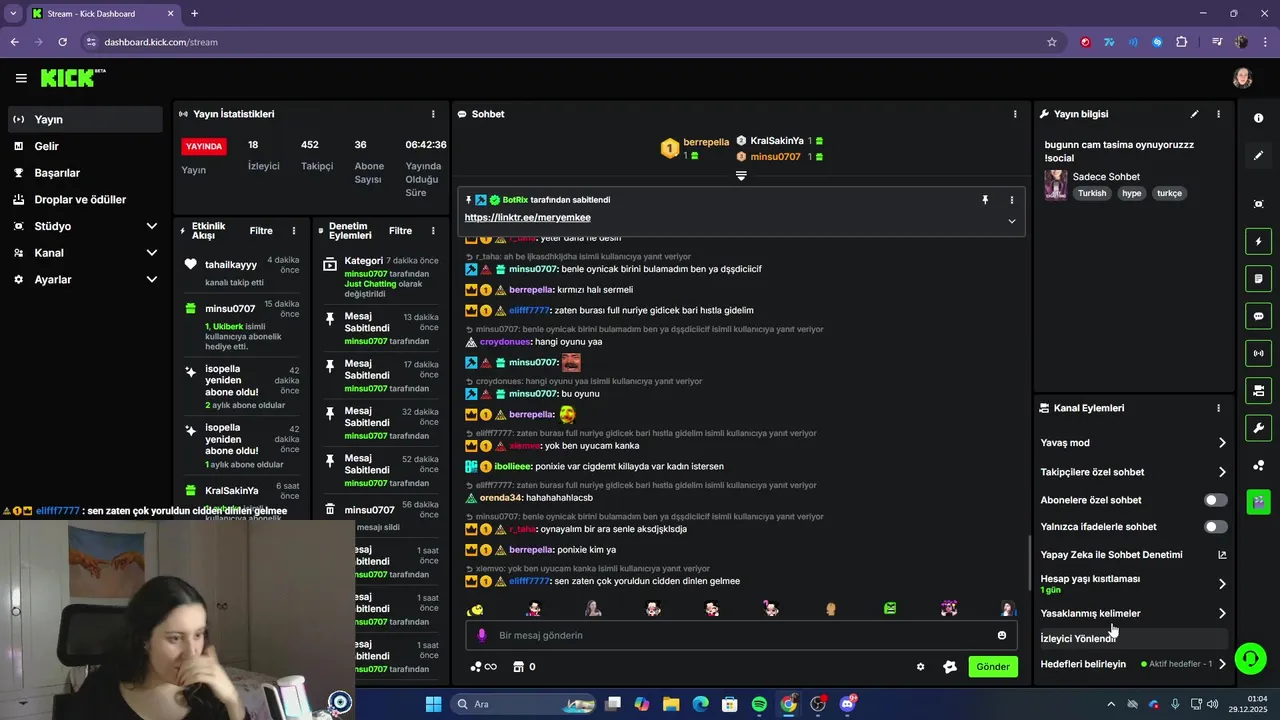The height and width of the screenshot is (720, 1280).
Task: Click the wrench icon in right toolbar
Action: click(1258, 428)
